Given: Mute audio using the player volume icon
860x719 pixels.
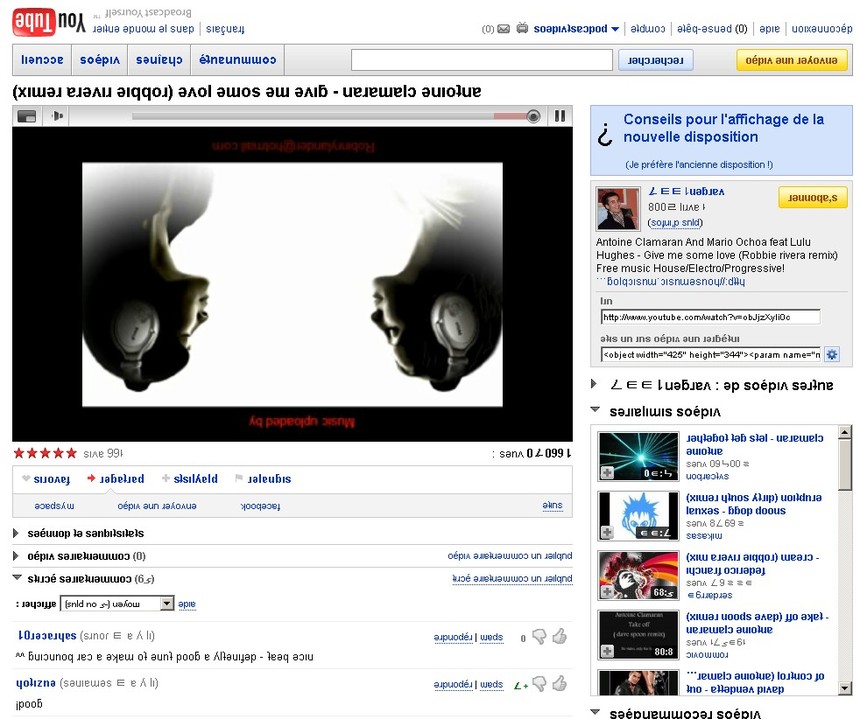Looking at the screenshot, I should [x=57, y=114].
